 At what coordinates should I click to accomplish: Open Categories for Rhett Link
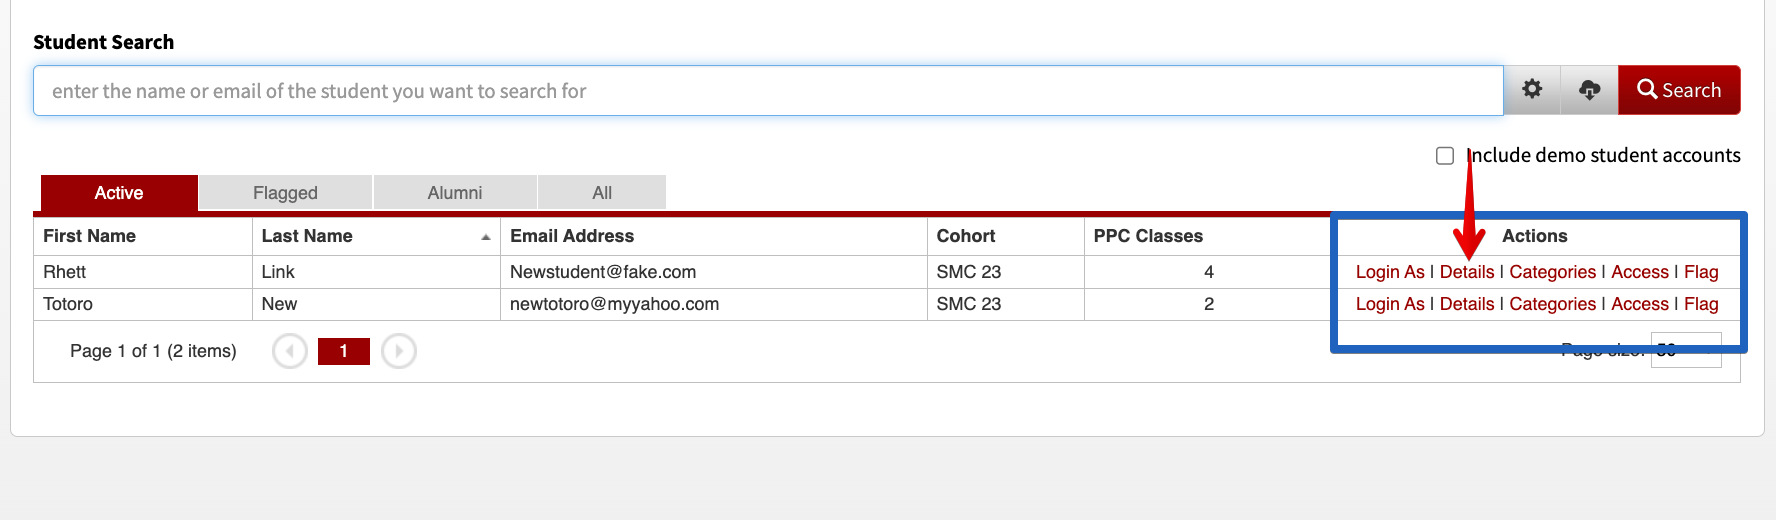point(1553,272)
